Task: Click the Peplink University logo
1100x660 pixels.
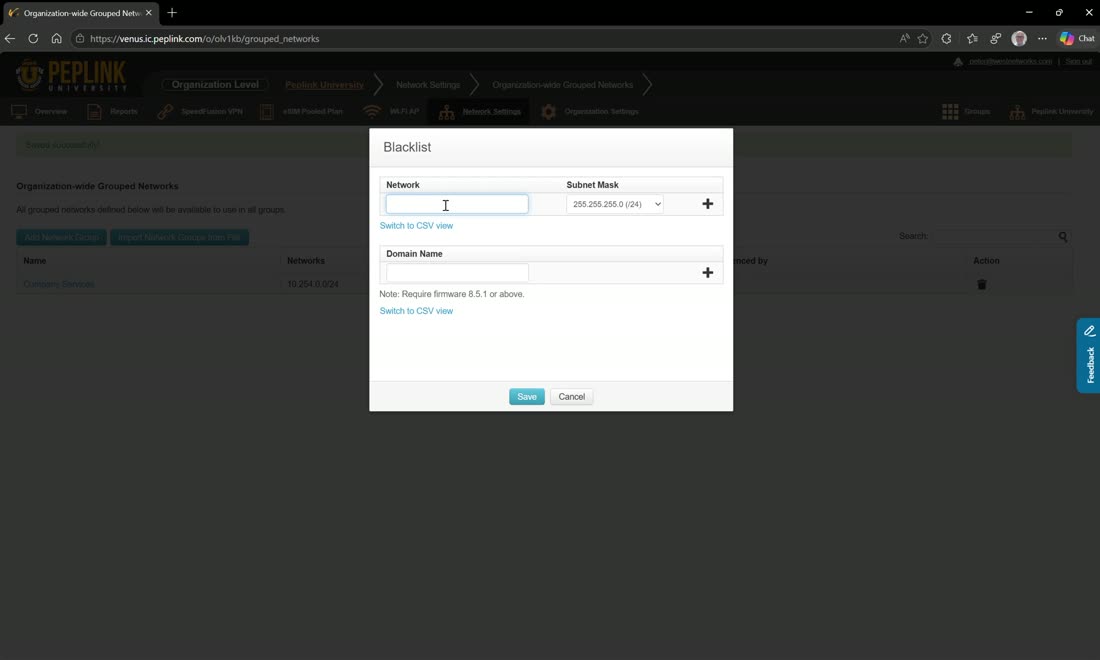Action: tap(71, 76)
